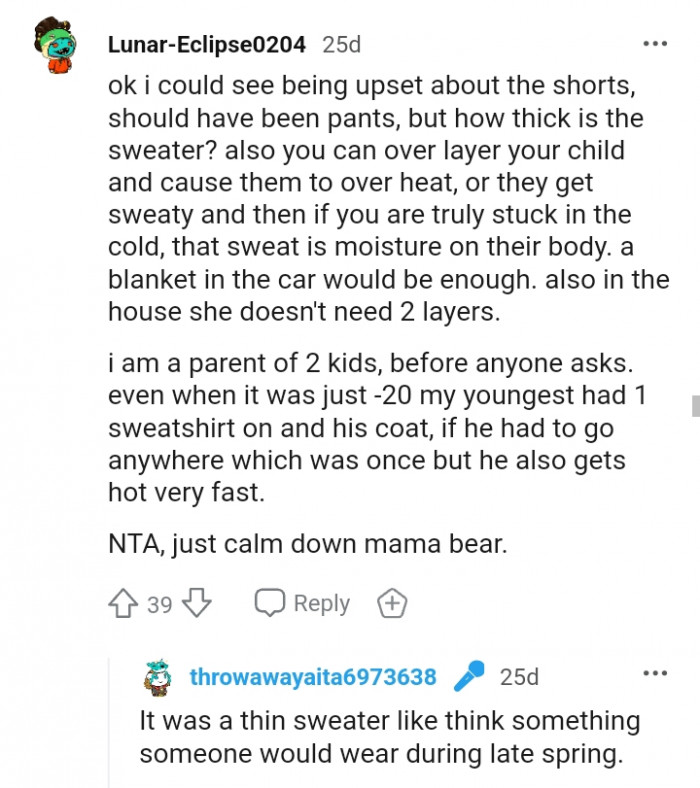This screenshot has height=788, width=700.
Task: Click the 25d timestamp on throwawayaita6973638's reply
Action: coord(519,677)
